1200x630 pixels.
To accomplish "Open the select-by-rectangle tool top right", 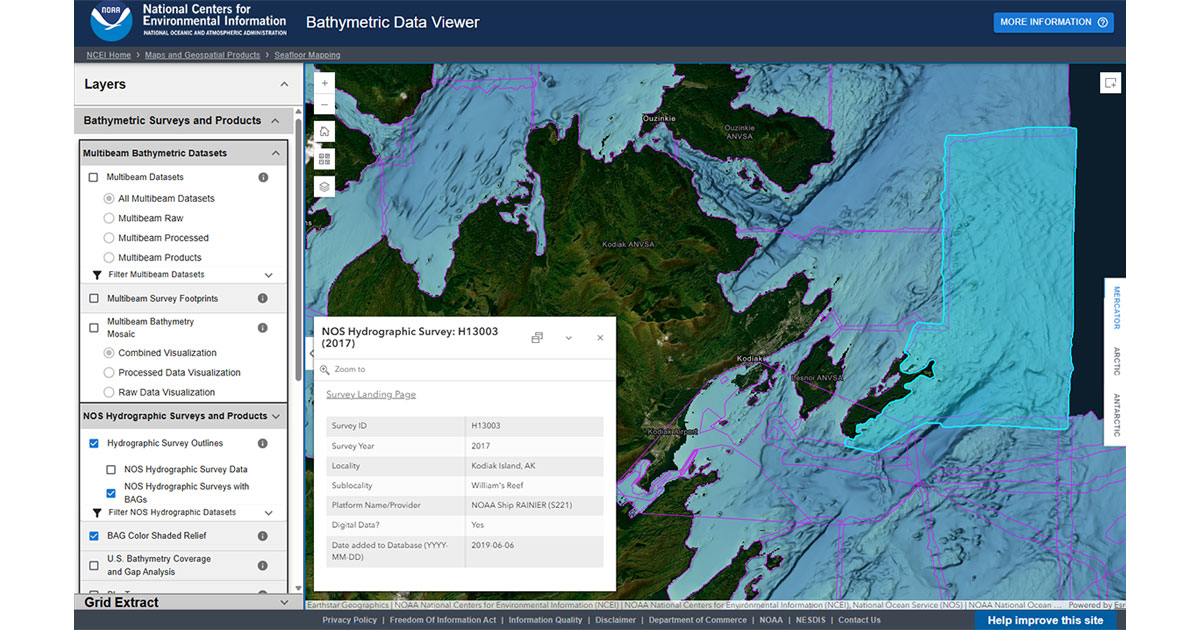I will coord(1110,82).
